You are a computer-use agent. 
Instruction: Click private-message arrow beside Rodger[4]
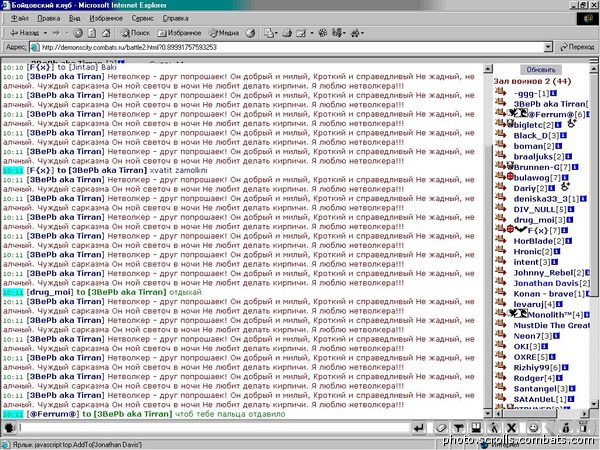501,377
